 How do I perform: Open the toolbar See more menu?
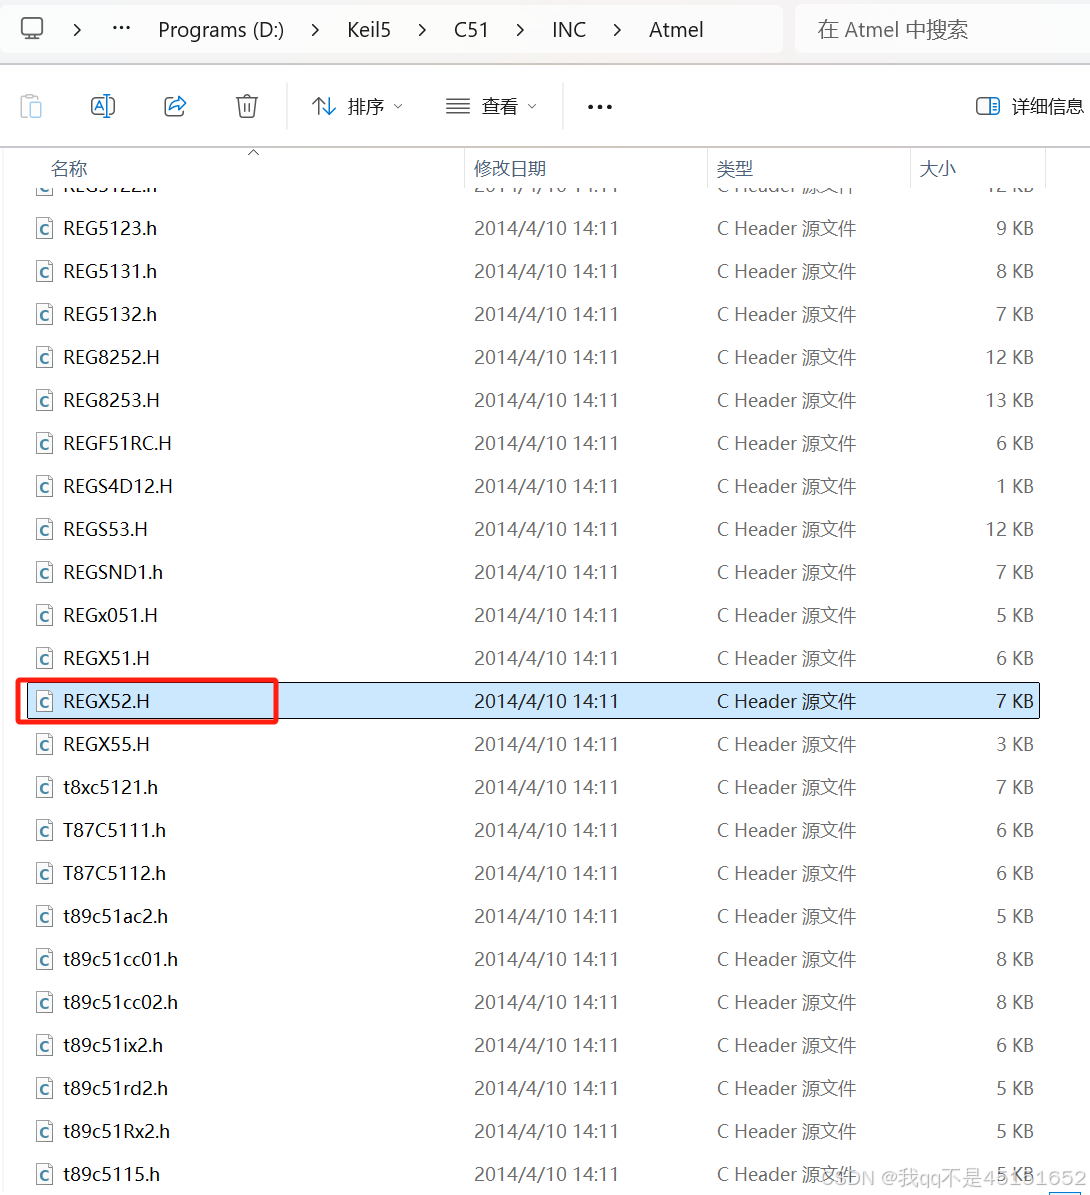click(x=600, y=106)
